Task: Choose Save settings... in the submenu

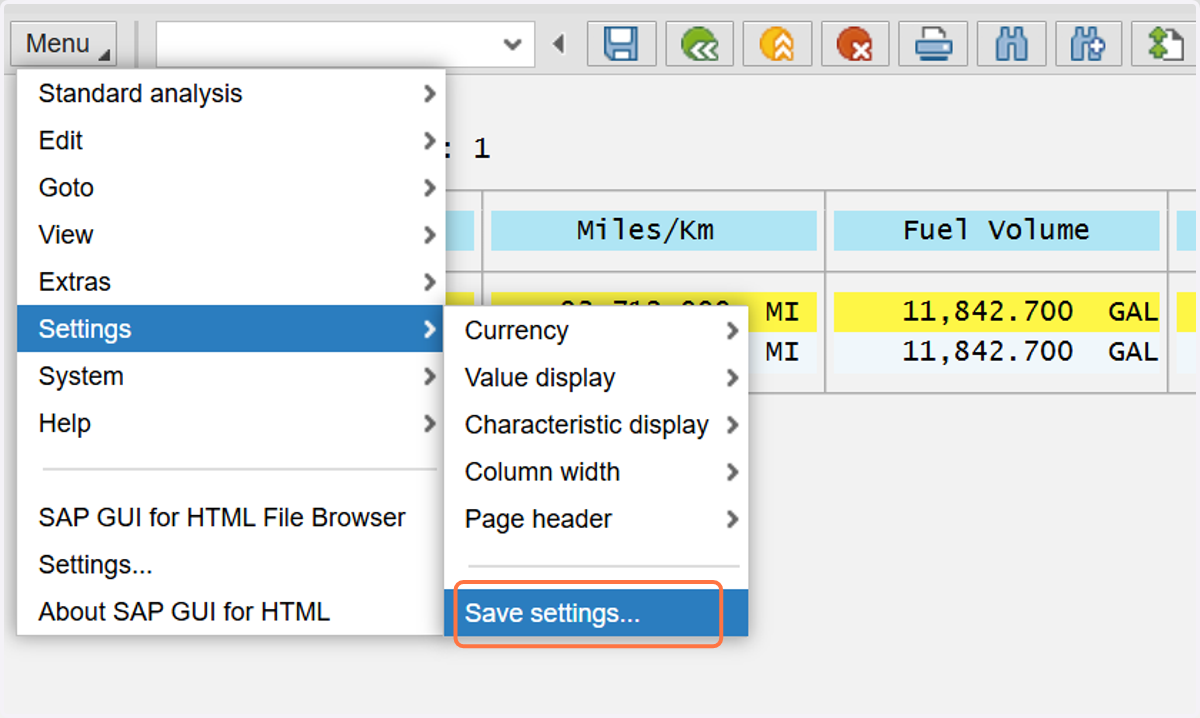Action: click(x=596, y=613)
